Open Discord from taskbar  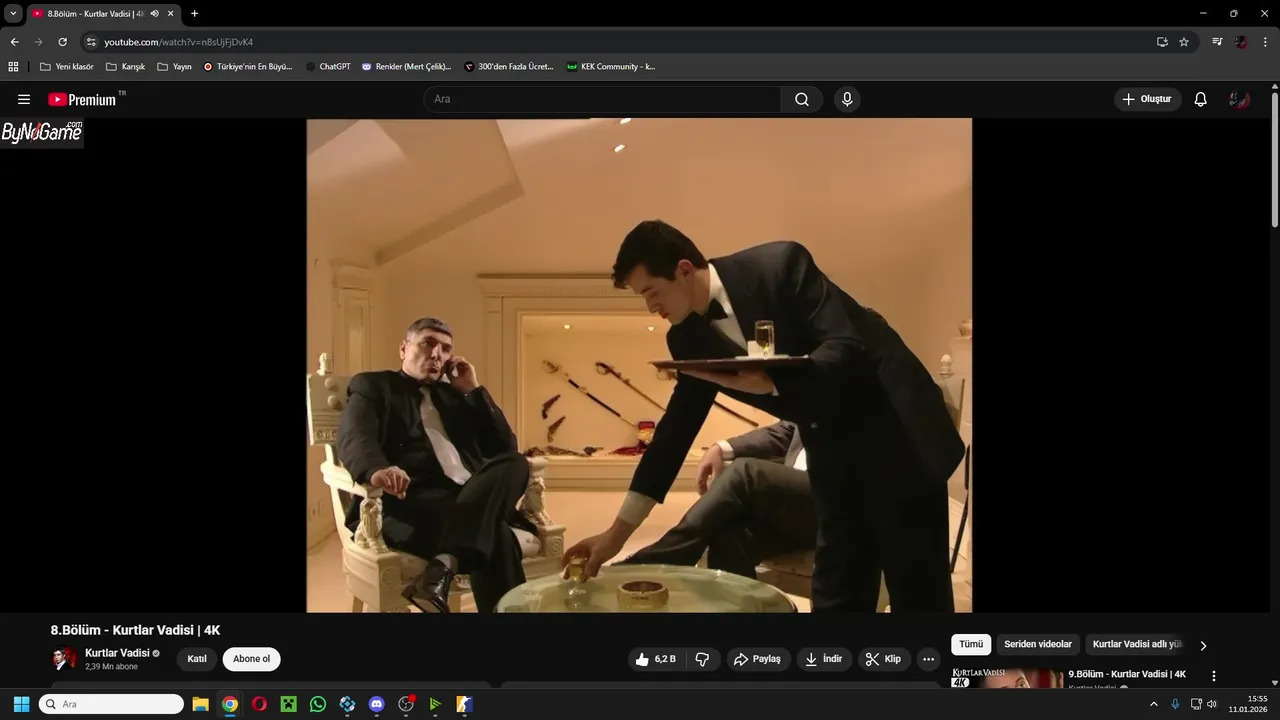click(x=376, y=704)
